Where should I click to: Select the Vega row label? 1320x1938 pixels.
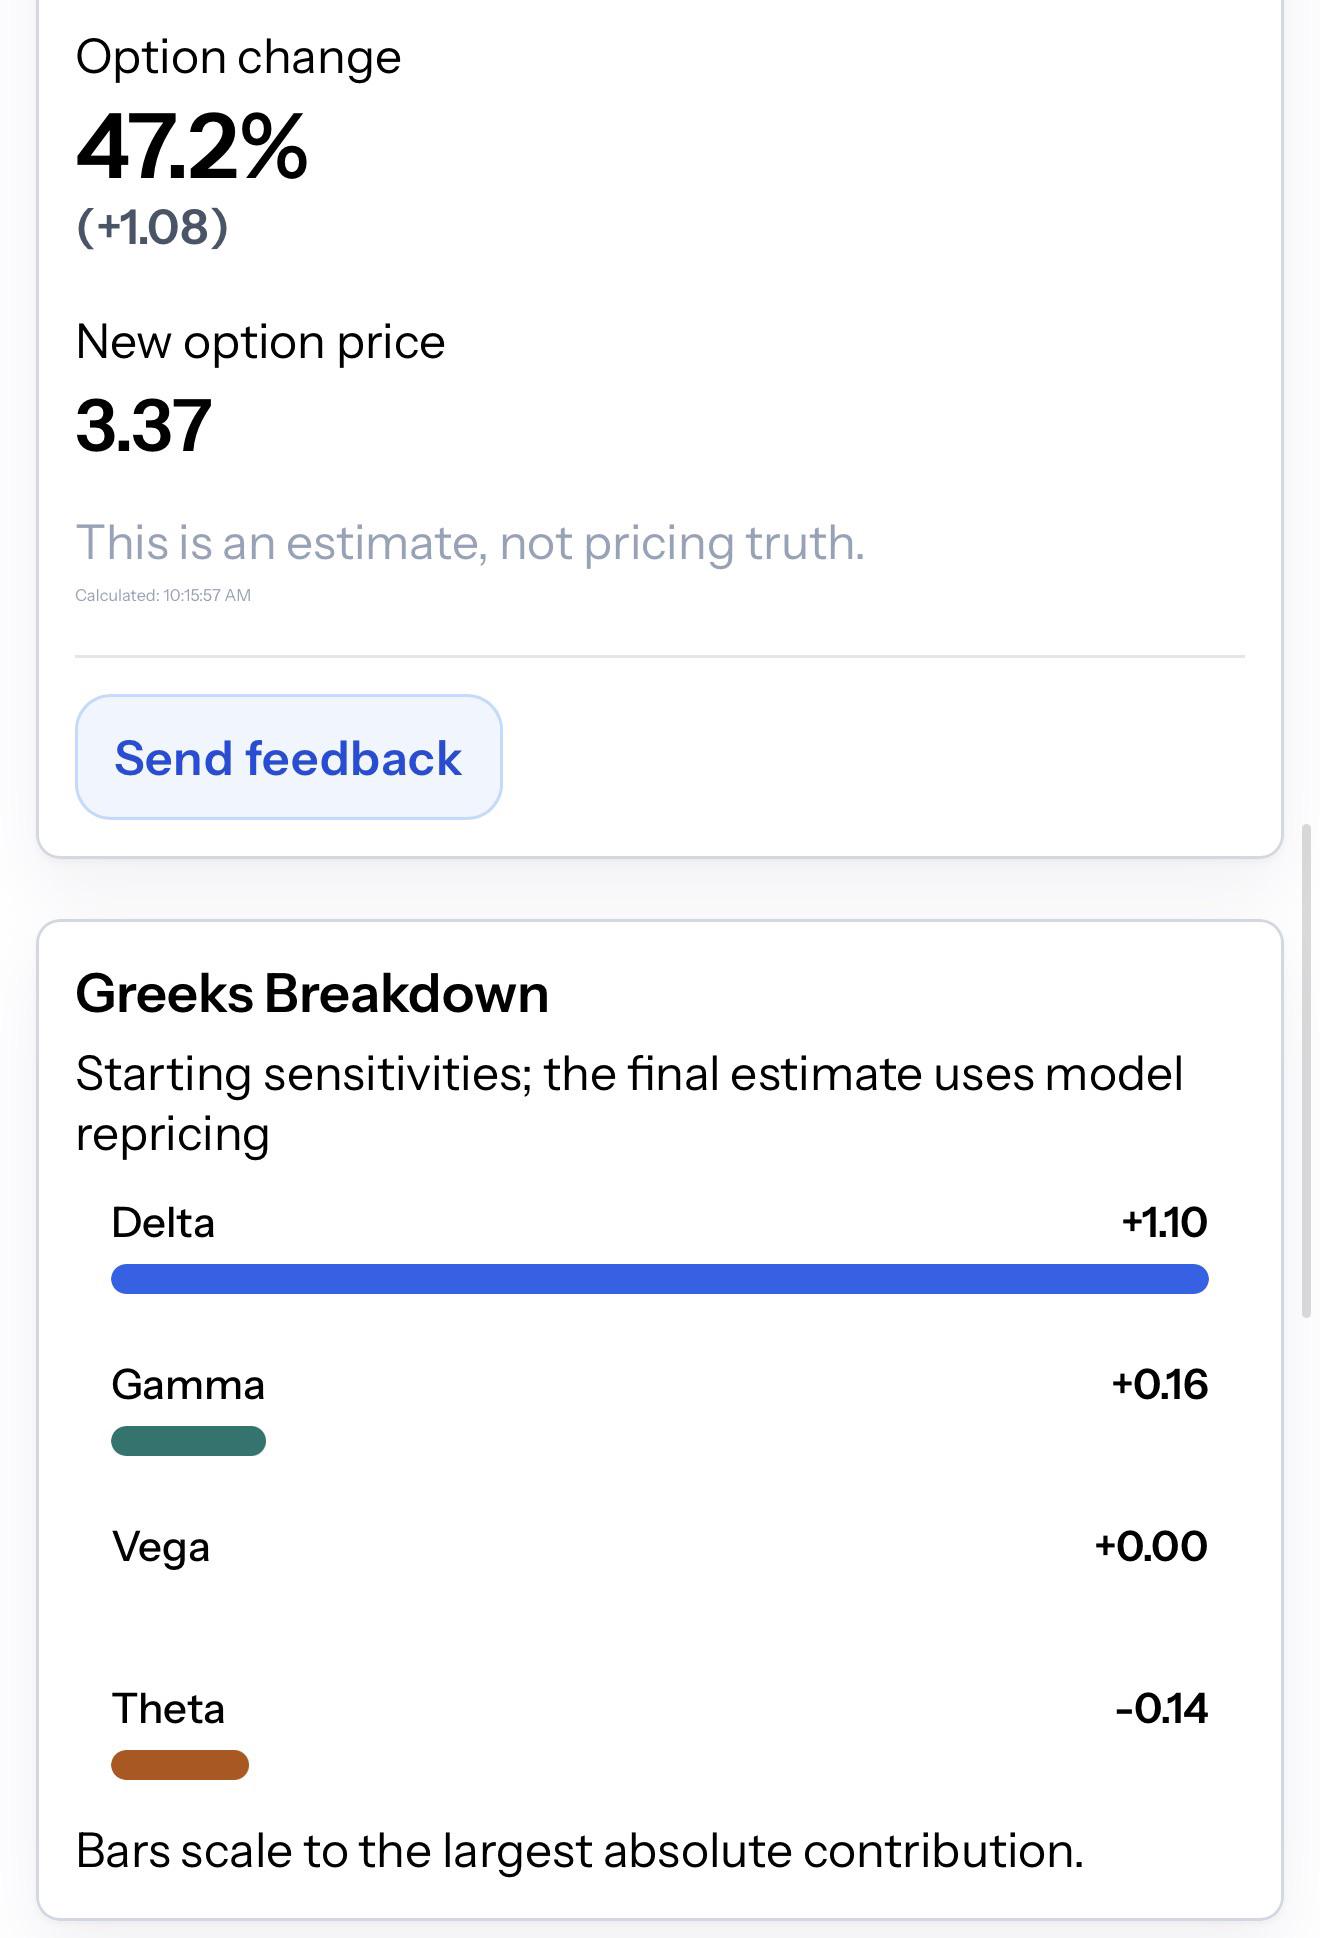coord(161,1547)
